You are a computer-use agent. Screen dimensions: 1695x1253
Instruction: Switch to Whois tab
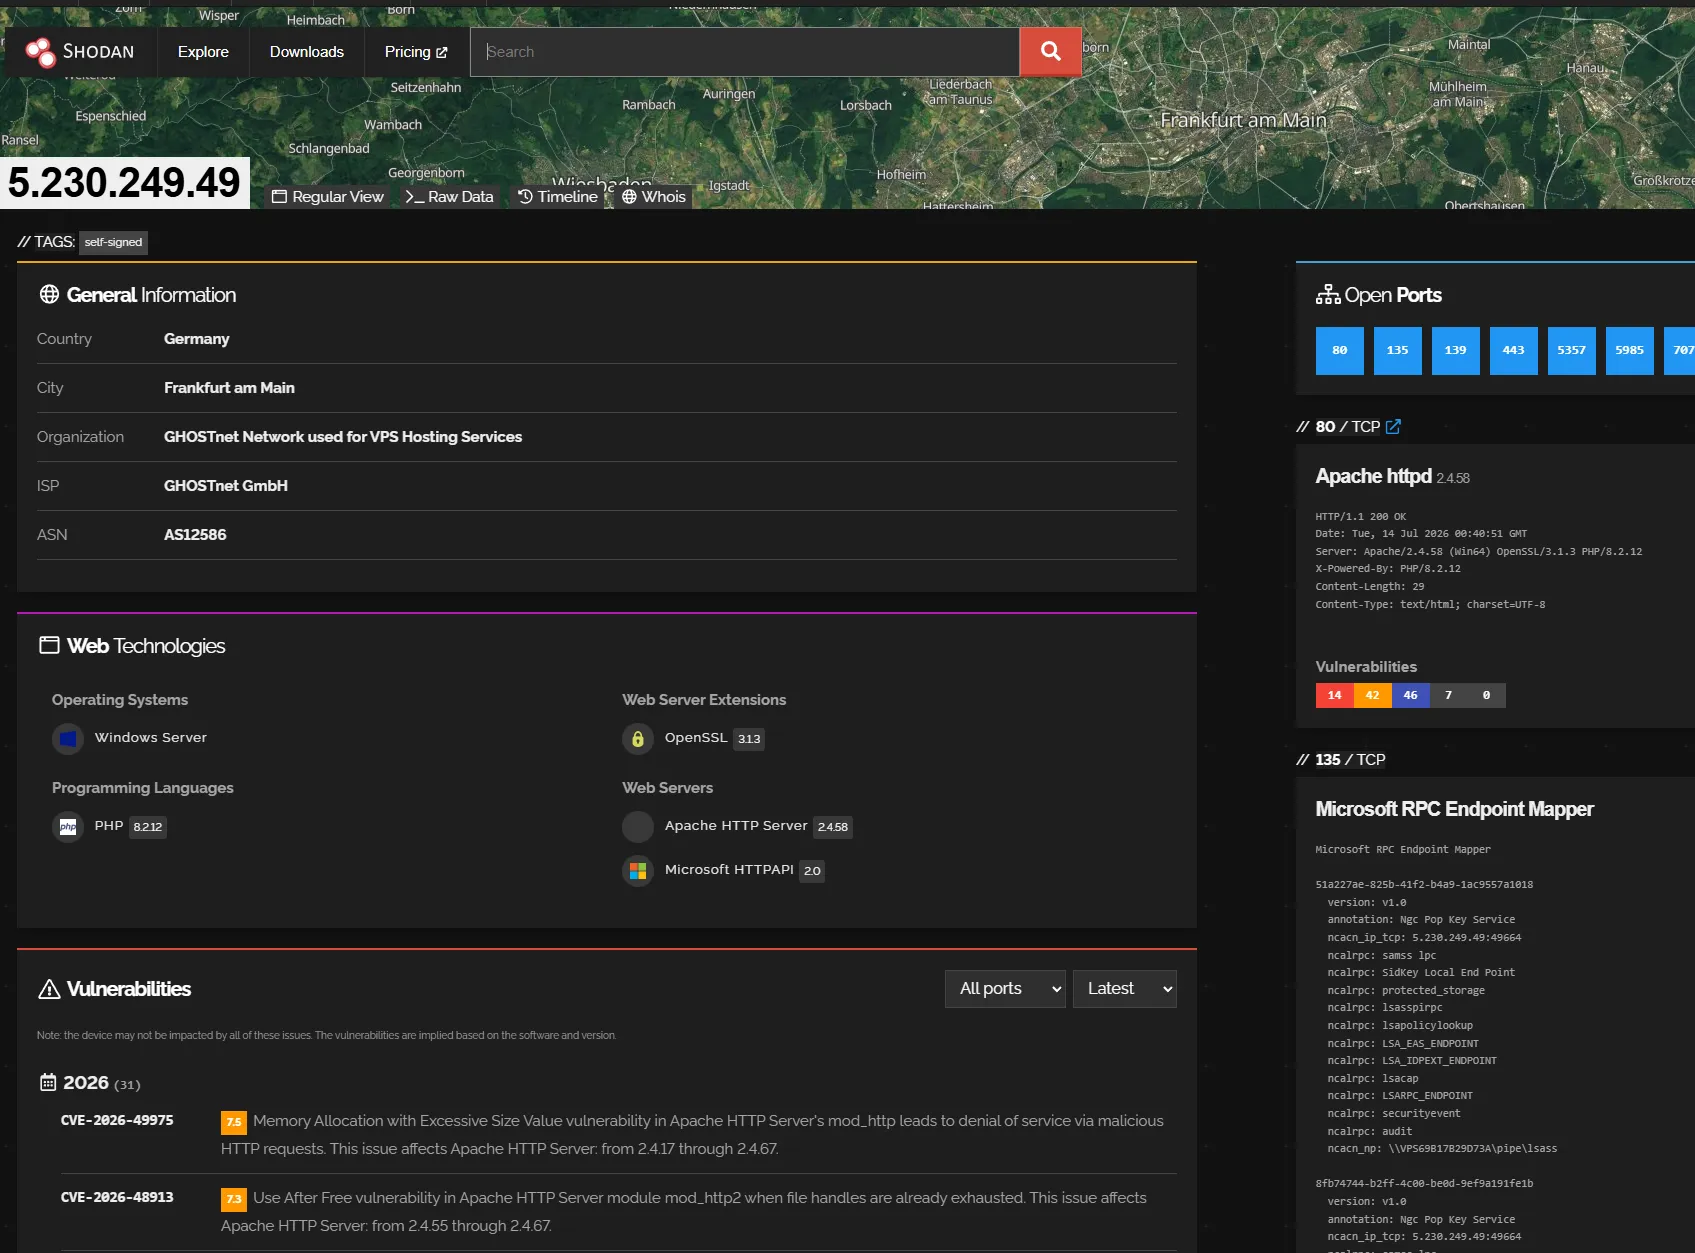click(654, 197)
